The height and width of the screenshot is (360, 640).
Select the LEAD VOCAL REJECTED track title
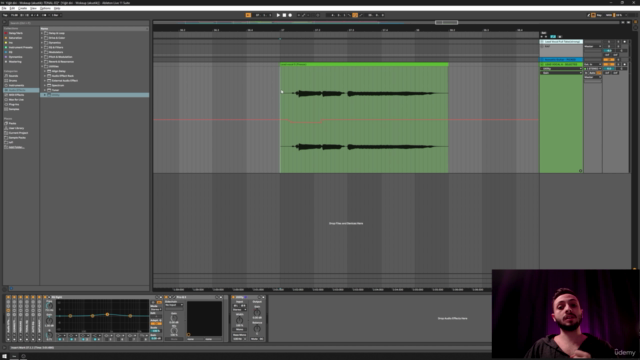[x=561, y=64]
